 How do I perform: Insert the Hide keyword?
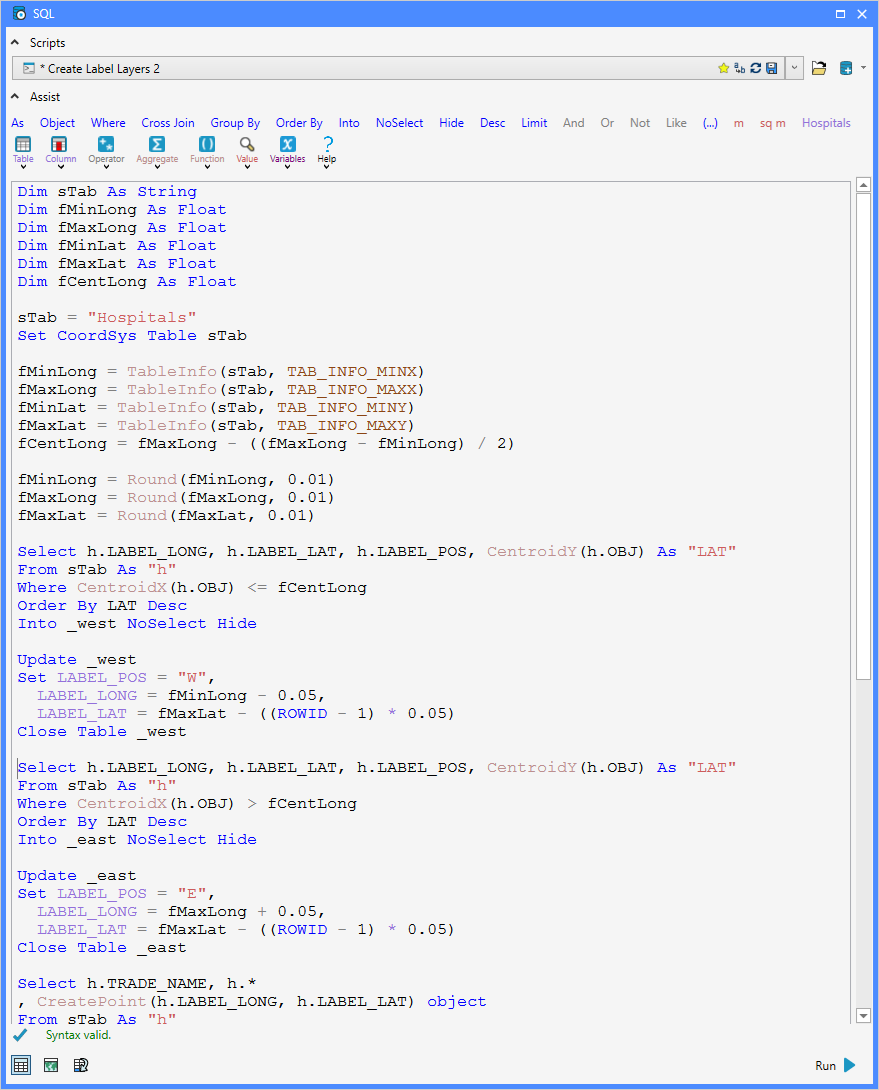[451, 123]
